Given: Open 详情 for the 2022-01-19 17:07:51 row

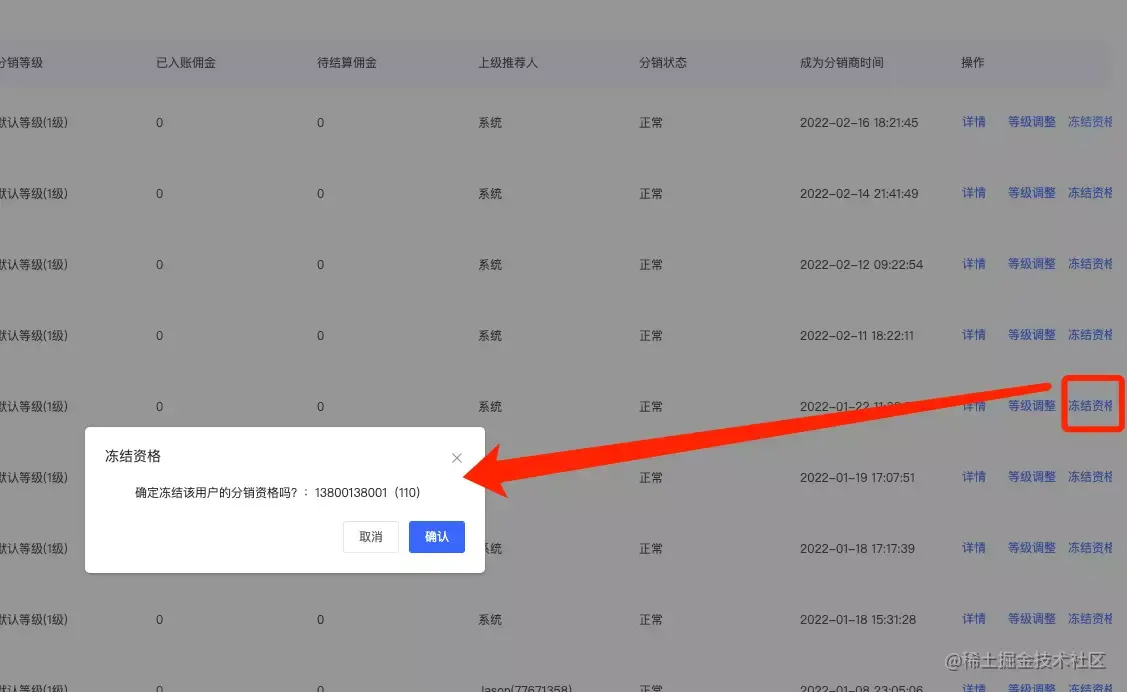Looking at the screenshot, I should coord(974,477).
